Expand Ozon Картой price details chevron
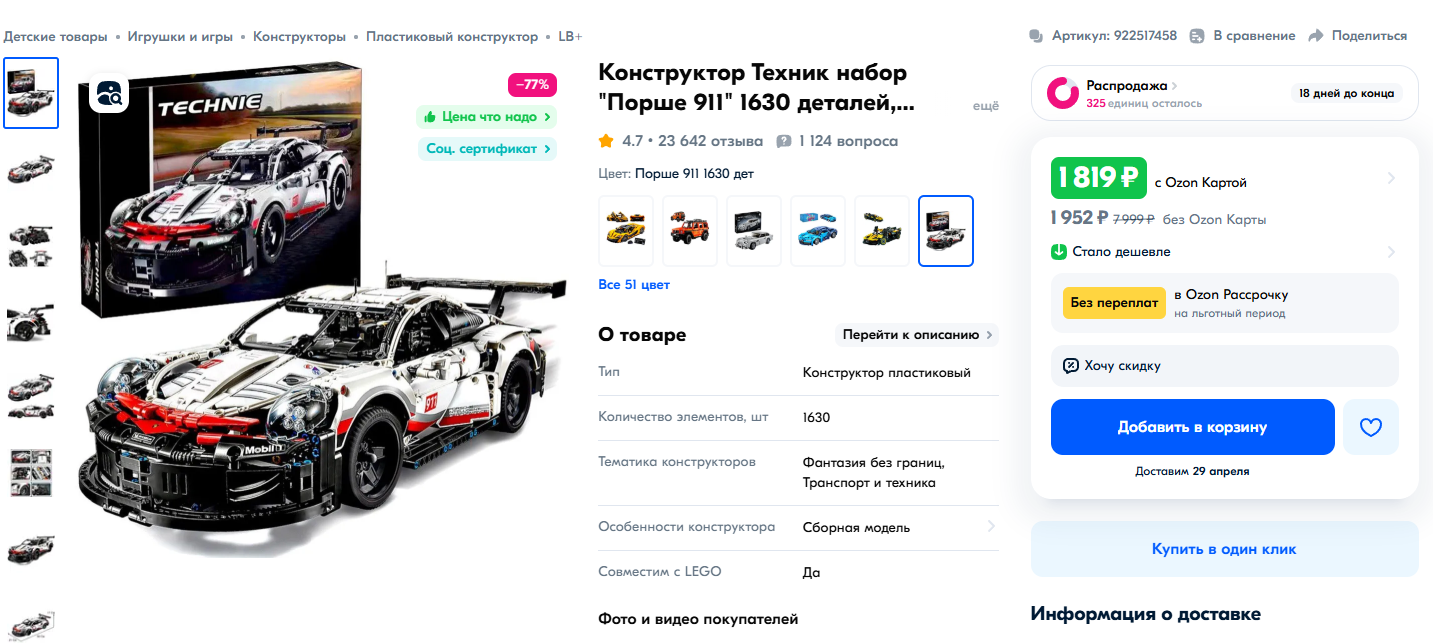Viewport: 1433px width, 643px height. coord(1391,179)
